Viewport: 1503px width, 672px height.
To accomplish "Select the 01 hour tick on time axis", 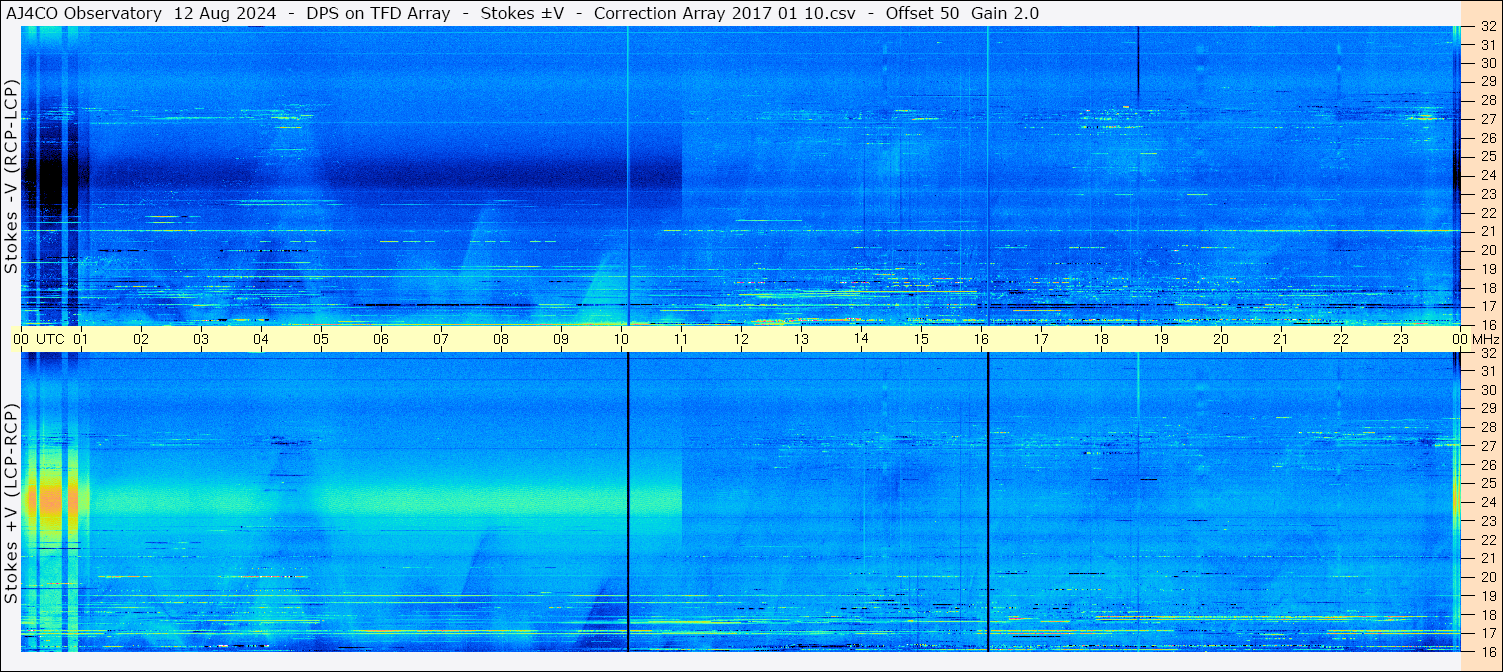I will click(81, 340).
